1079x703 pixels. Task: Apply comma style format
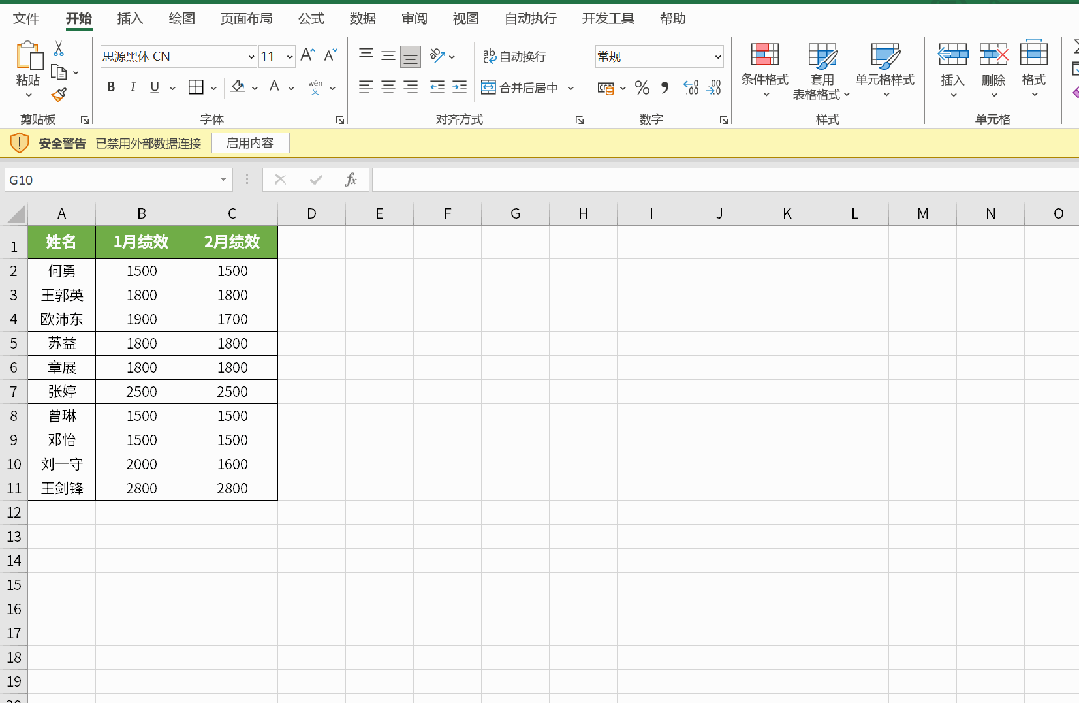(665, 87)
